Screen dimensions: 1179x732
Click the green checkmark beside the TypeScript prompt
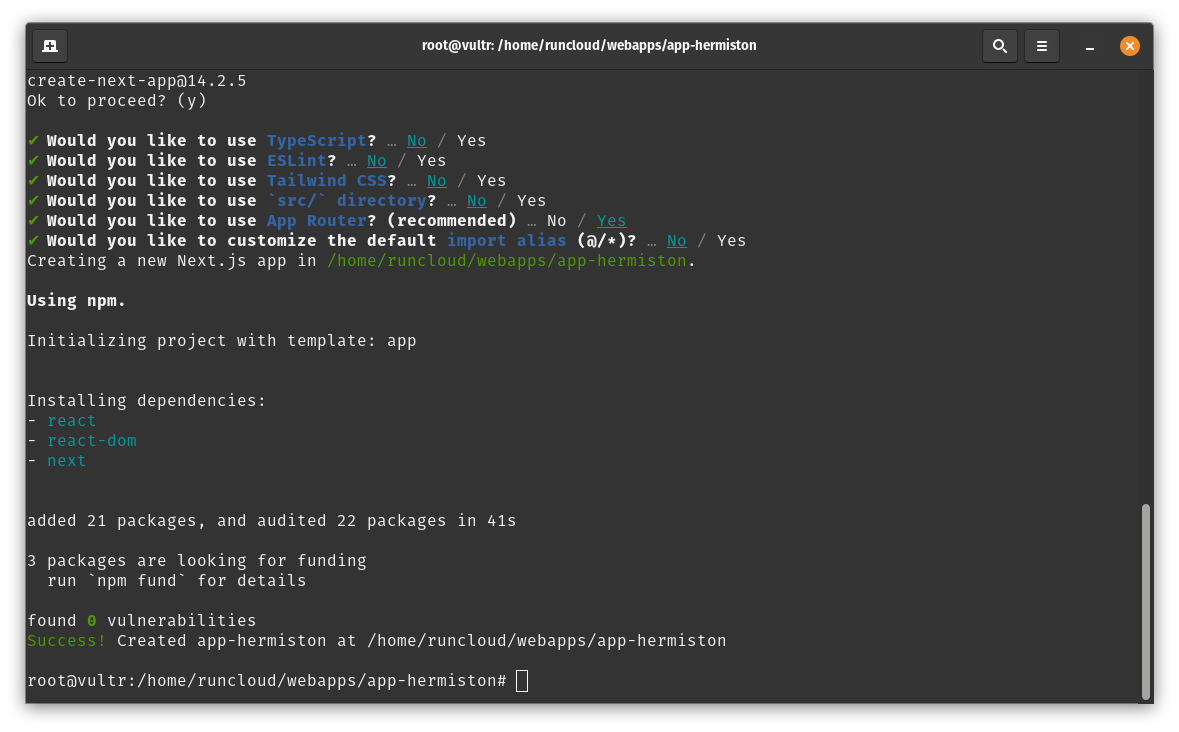click(33, 141)
